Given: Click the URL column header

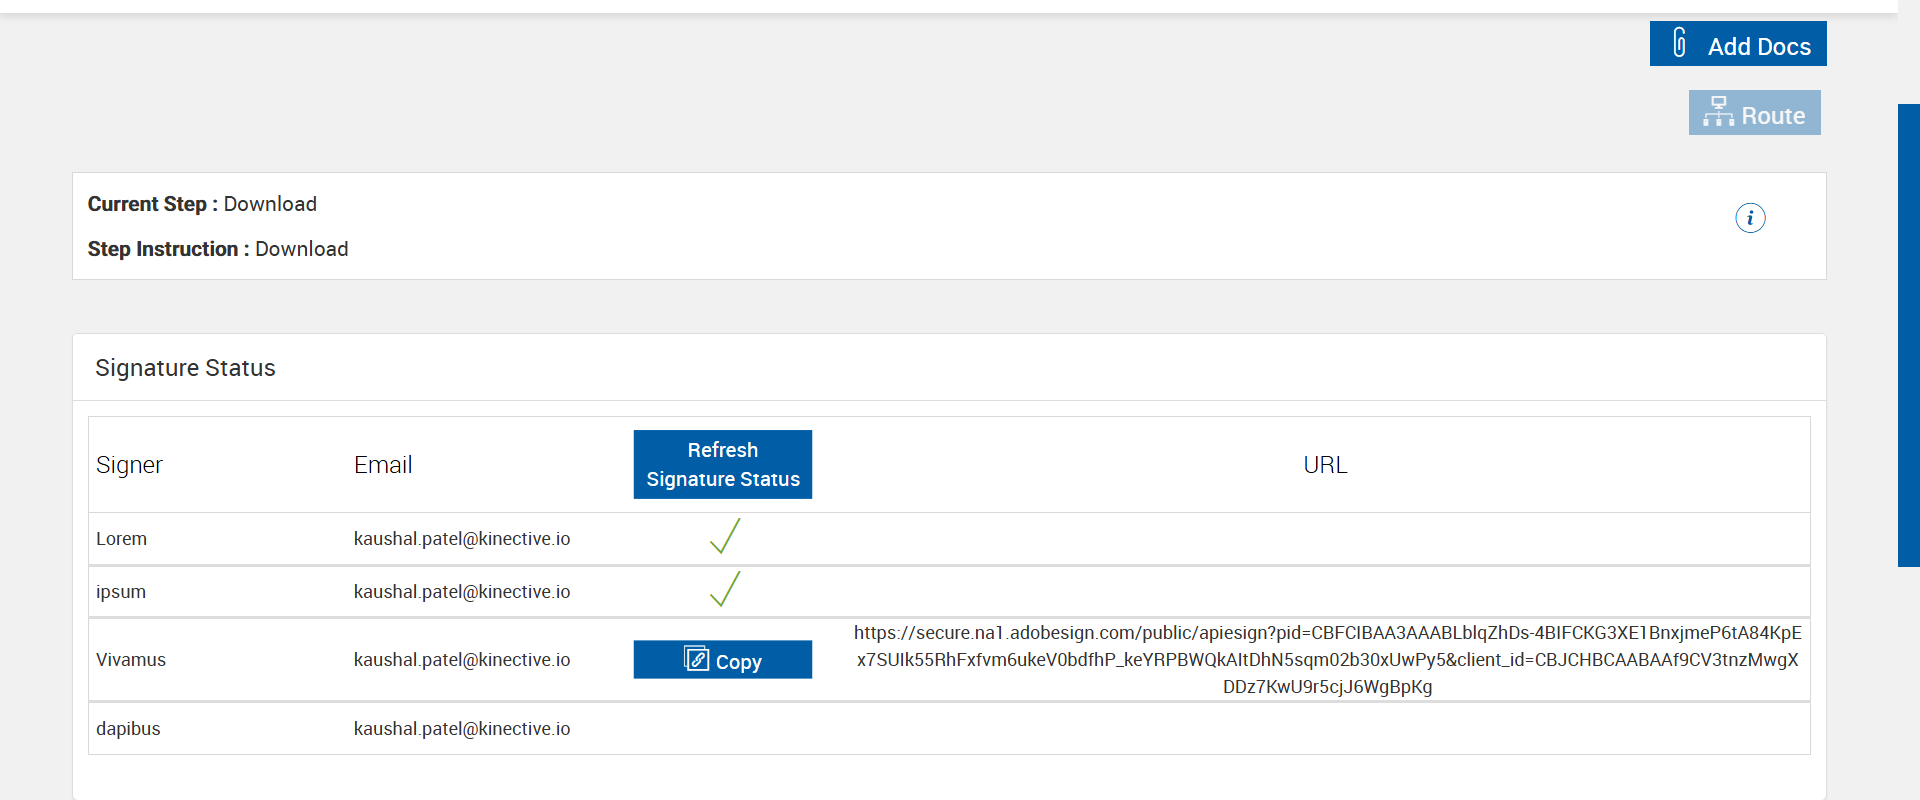Looking at the screenshot, I should coord(1325,465).
